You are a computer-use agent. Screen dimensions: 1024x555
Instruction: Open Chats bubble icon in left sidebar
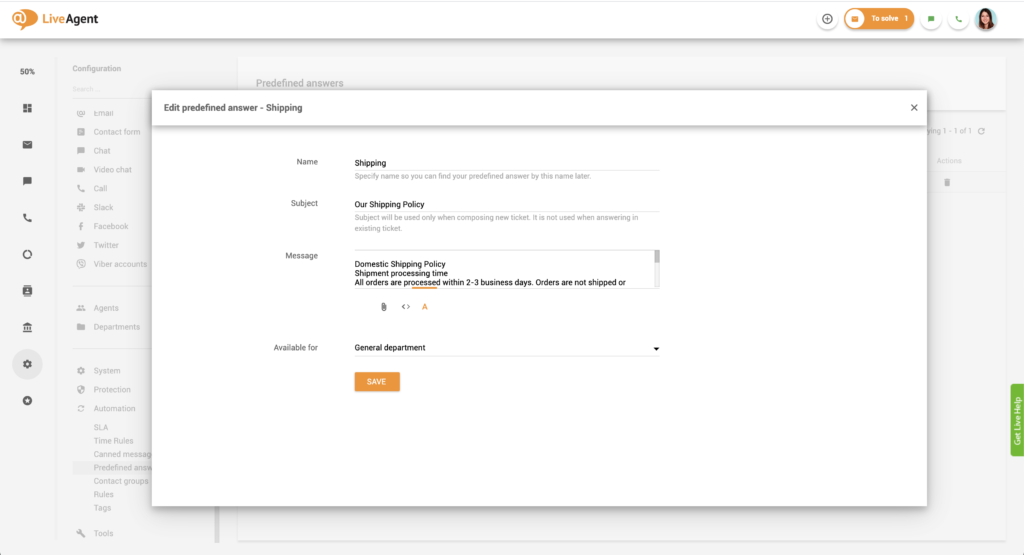(x=27, y=181)
